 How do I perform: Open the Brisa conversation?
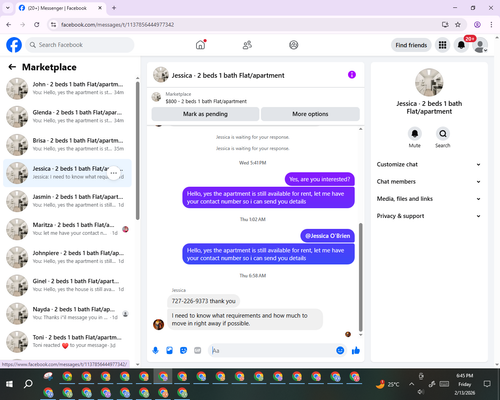coord(67,145)
